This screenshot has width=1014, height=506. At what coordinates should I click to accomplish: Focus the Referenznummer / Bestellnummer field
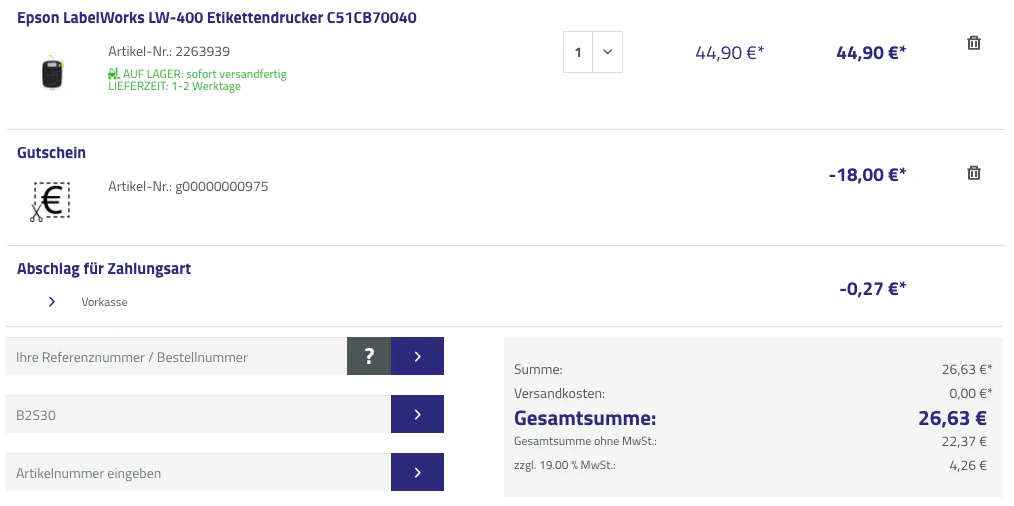[x=176, y=357]
